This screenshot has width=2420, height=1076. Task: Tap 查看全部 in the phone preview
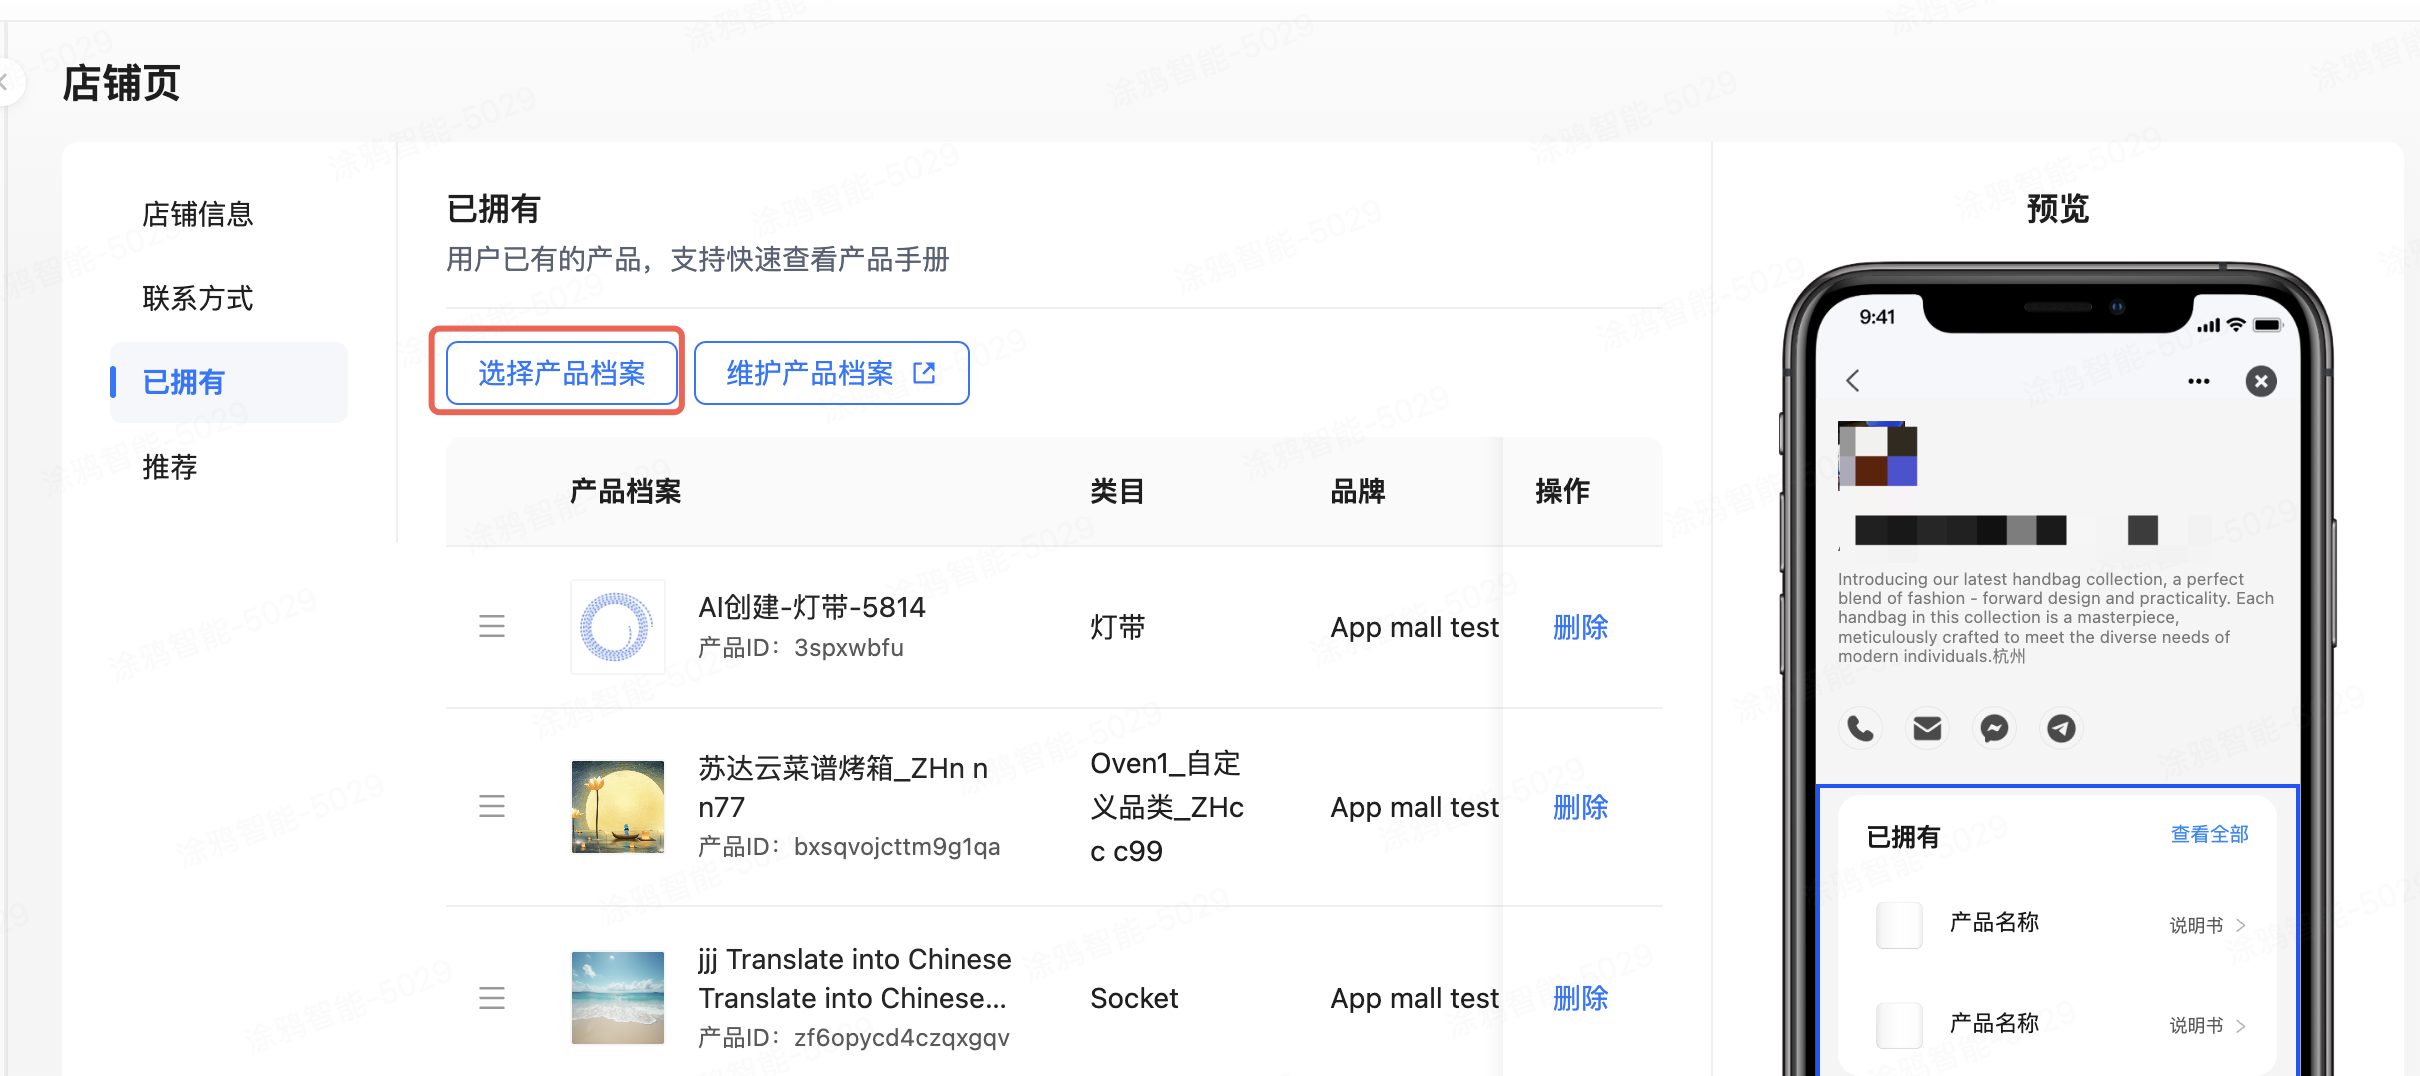(x=2209, y=834)
